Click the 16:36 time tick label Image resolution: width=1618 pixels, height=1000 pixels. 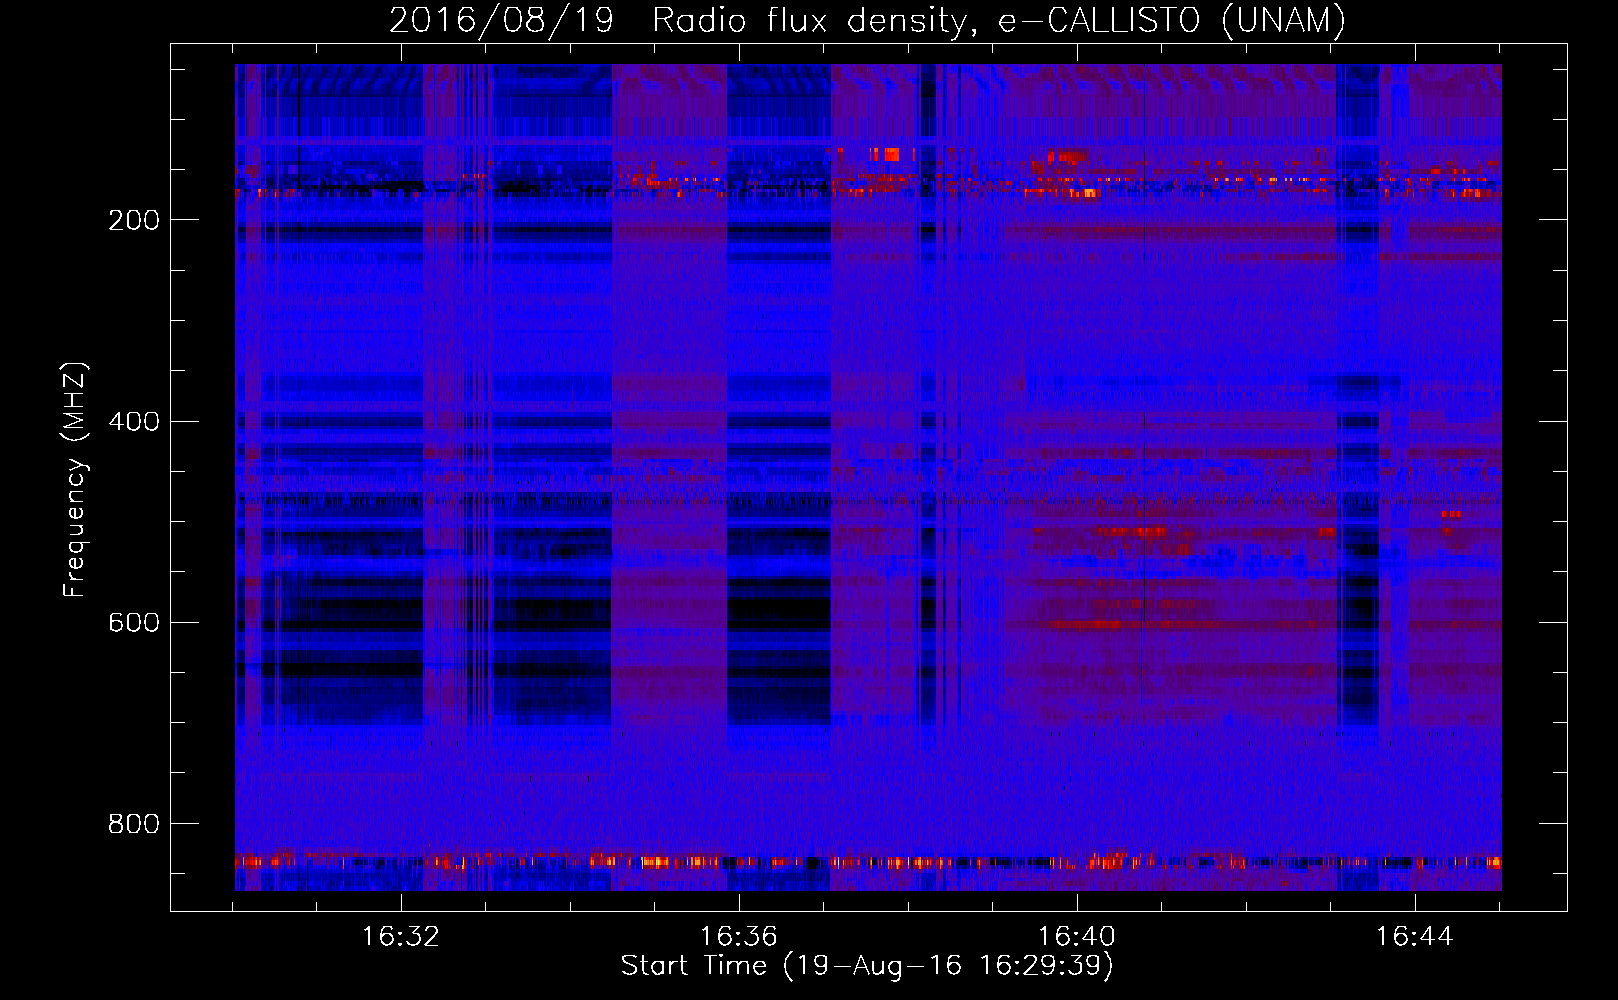[739, 937]
